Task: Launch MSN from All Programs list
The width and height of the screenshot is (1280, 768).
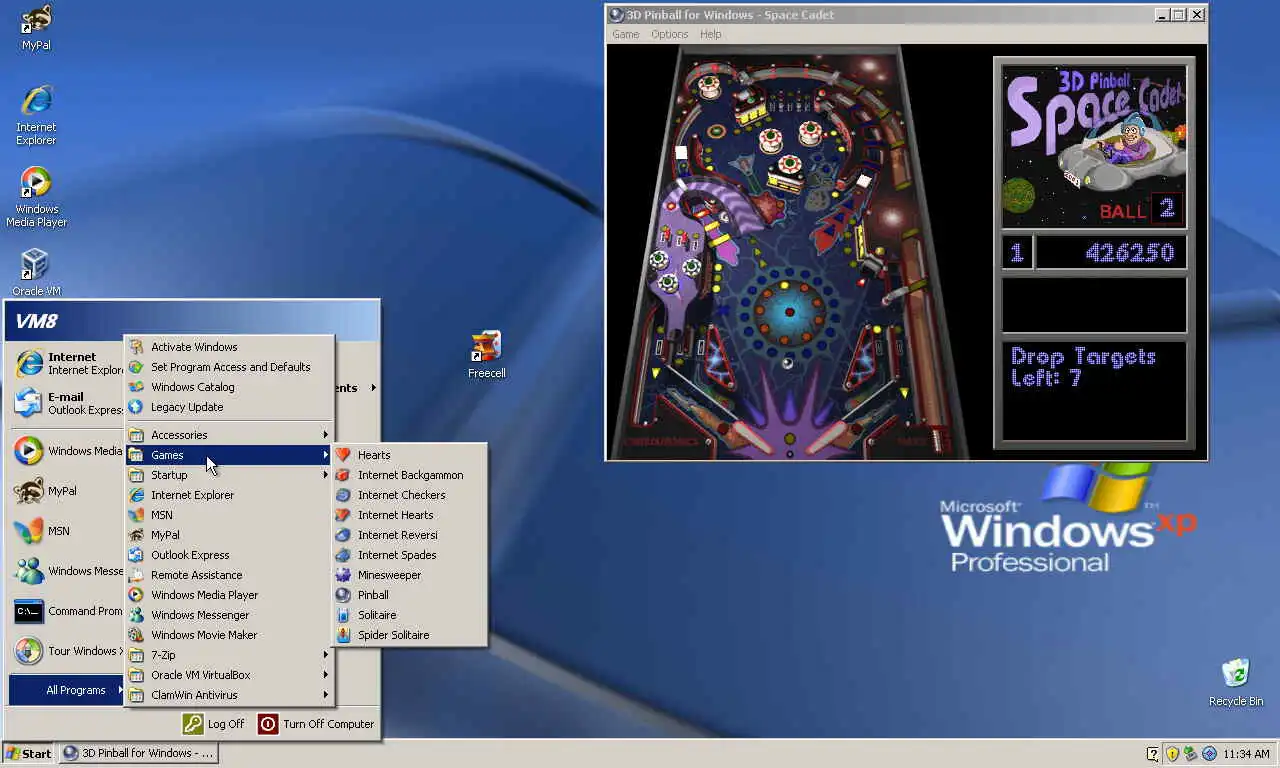Action: tap(229, 515)
